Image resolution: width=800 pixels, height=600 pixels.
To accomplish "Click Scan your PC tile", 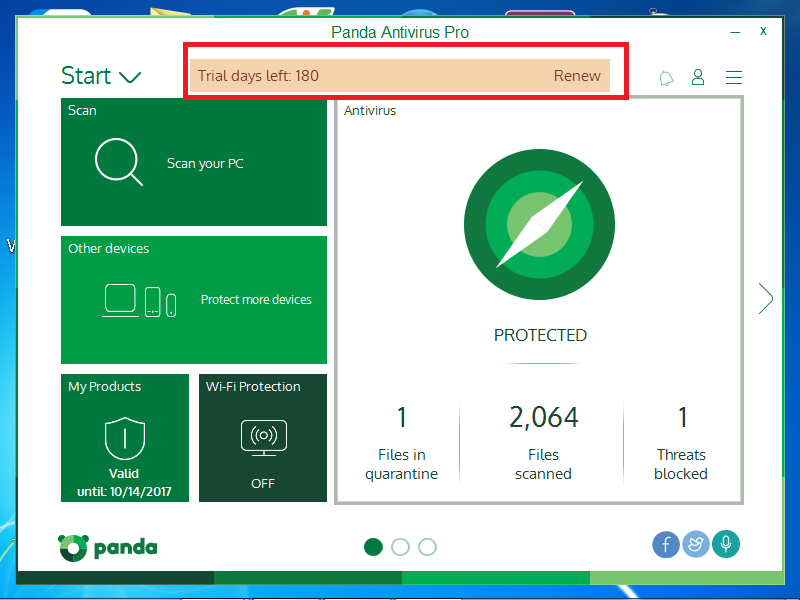I will click(194, 162).
